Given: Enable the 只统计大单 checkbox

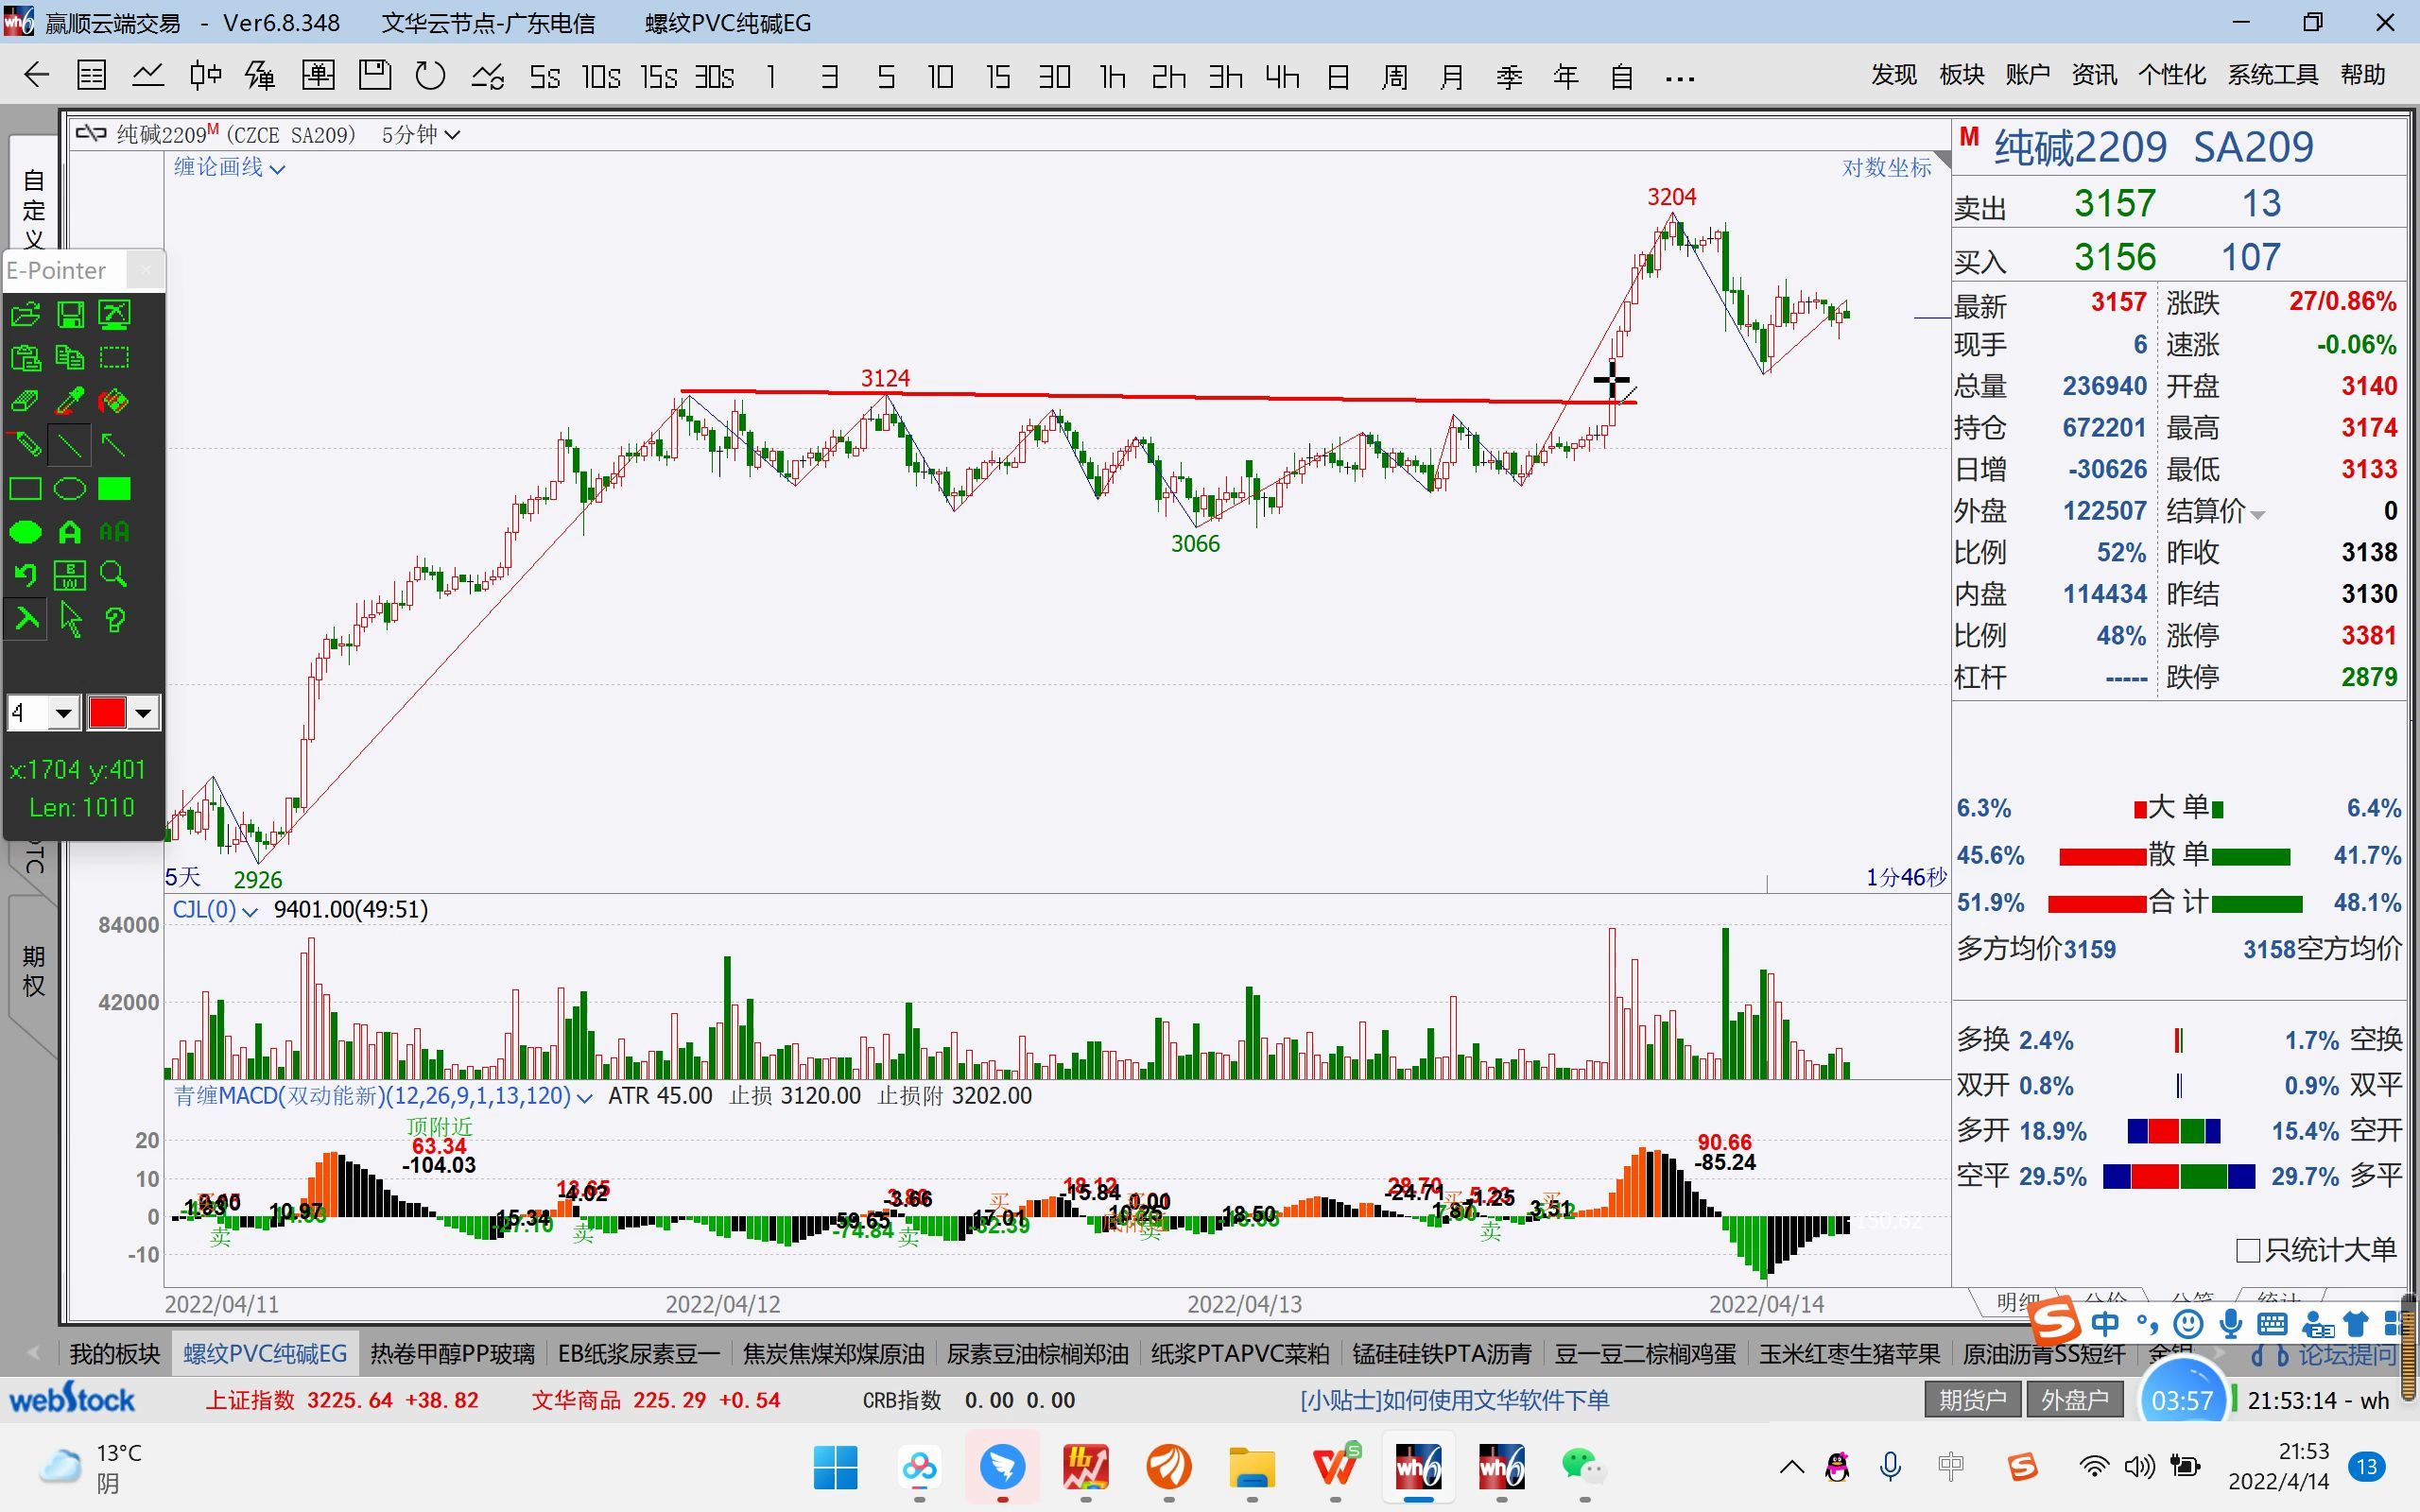Looking at the screenshot, I should pyautogui.click(x=2247, y=1250).
